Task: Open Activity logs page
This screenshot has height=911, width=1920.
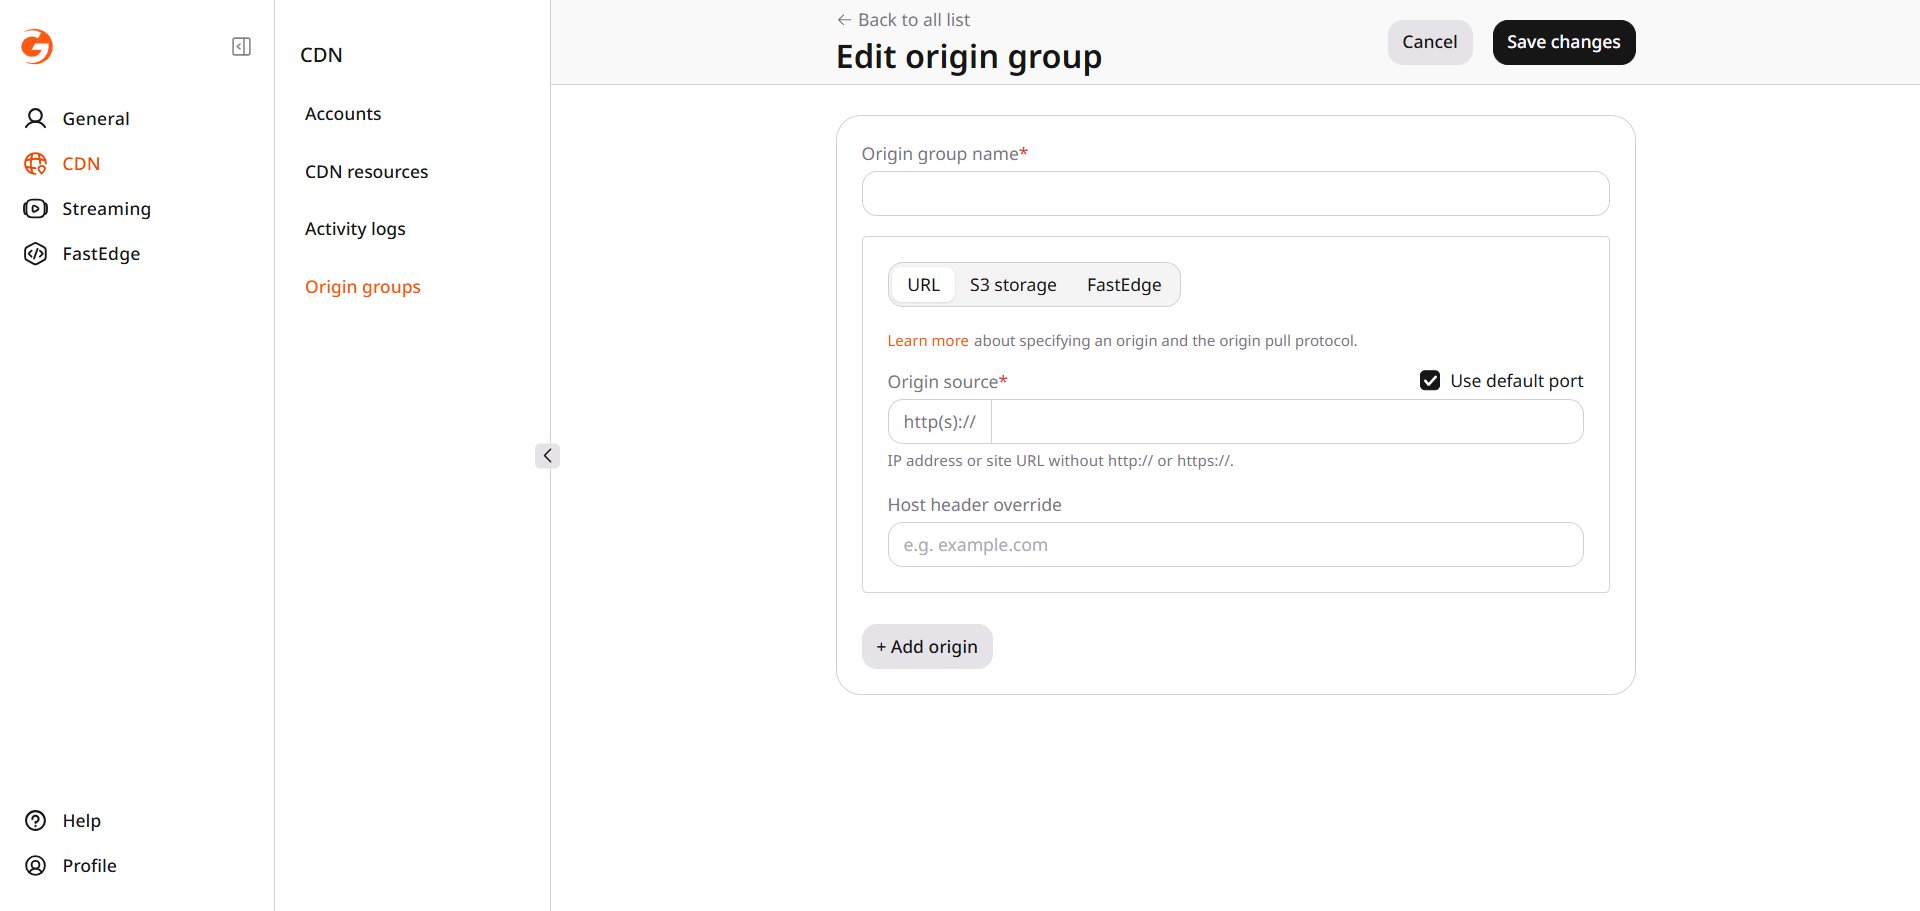Action: coord(355,229)
